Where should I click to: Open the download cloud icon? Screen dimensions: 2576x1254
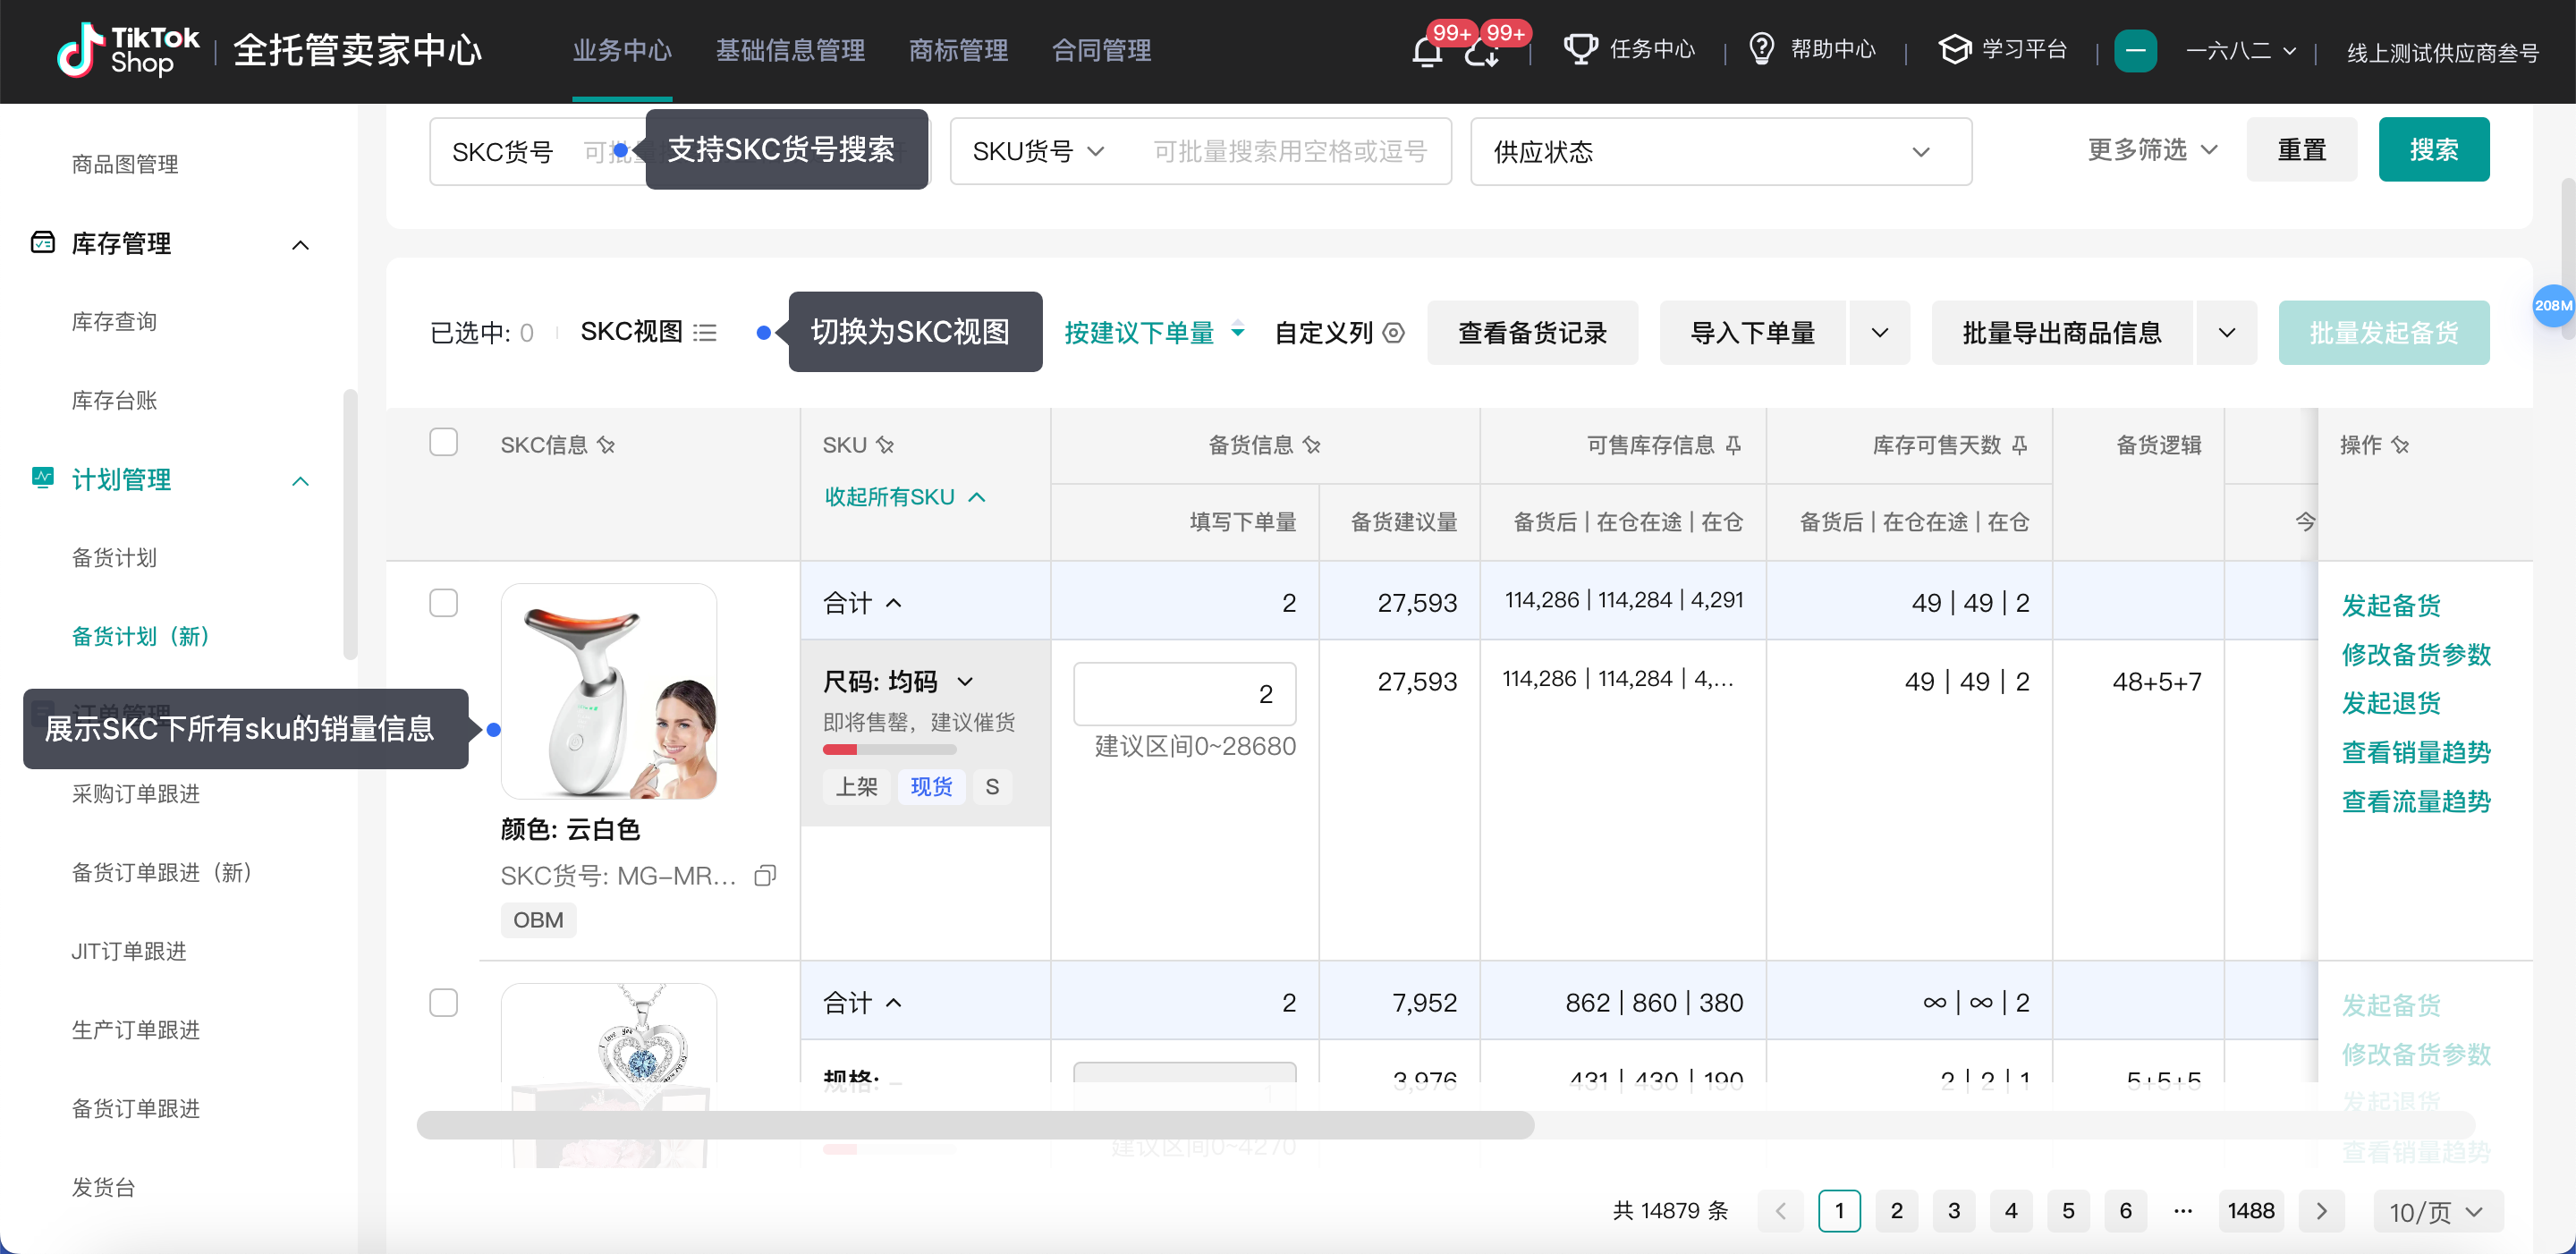coord(1481,52)
